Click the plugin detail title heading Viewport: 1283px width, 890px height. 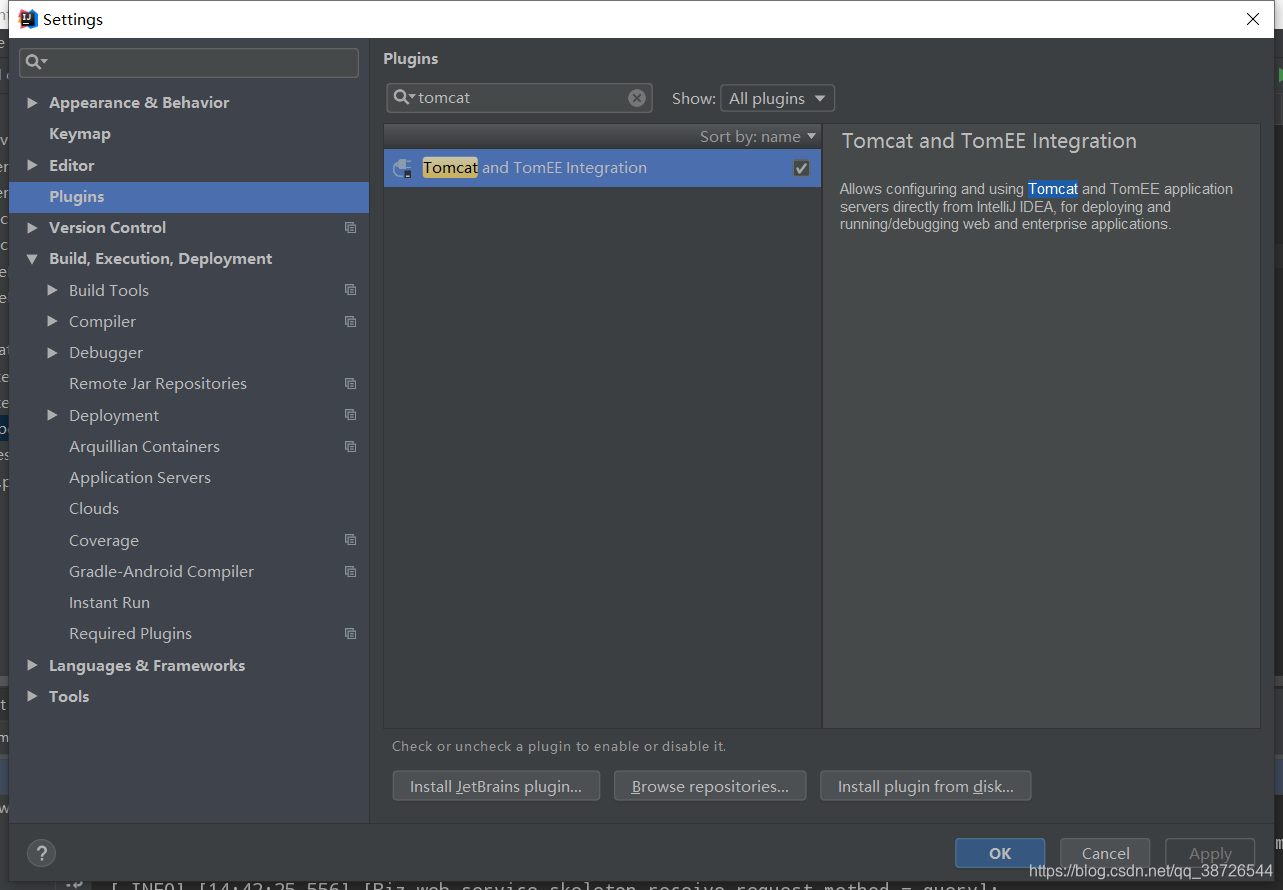tap(989, 141)
